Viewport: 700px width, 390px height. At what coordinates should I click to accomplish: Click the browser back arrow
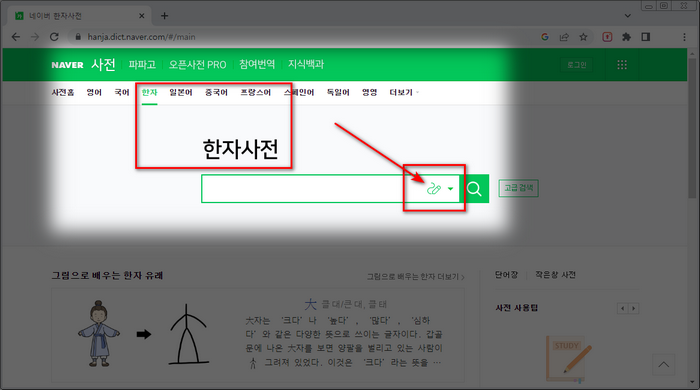click(16, 37)
